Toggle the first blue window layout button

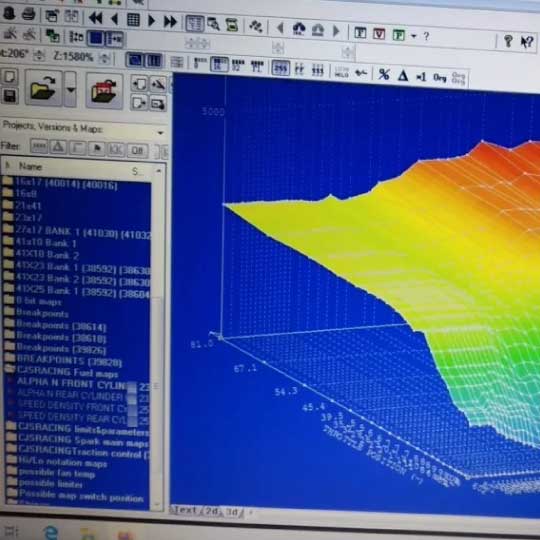(134, 61)
